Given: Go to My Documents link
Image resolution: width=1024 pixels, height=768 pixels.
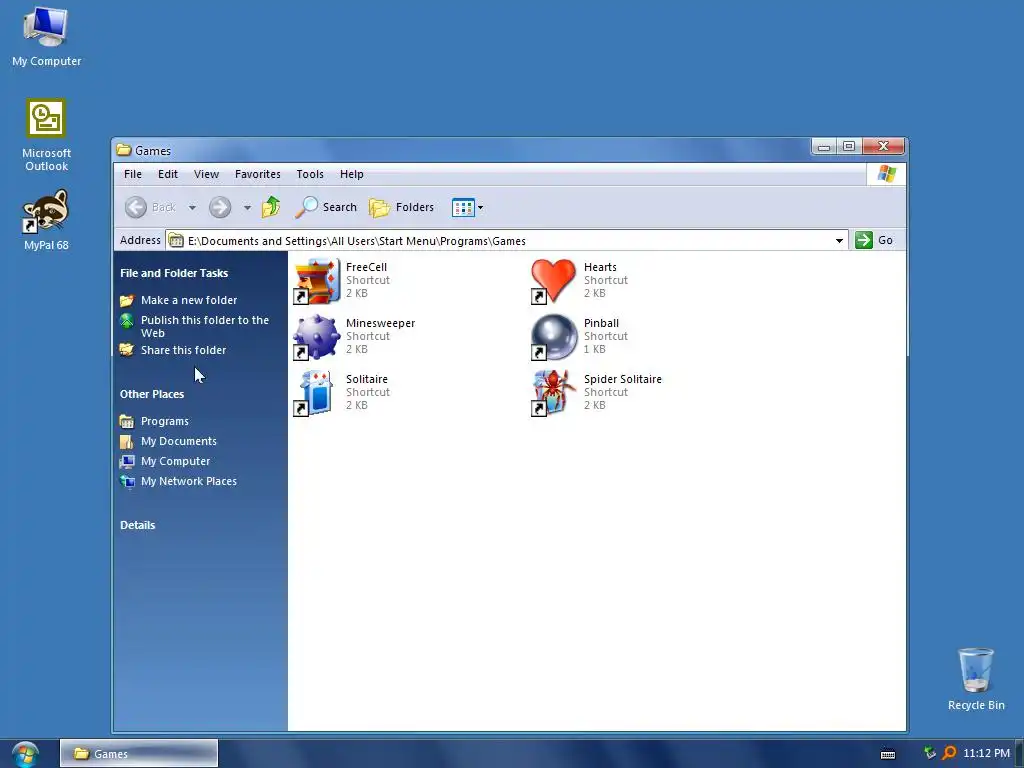Looking at the screenshot, I should click(179, 441).
